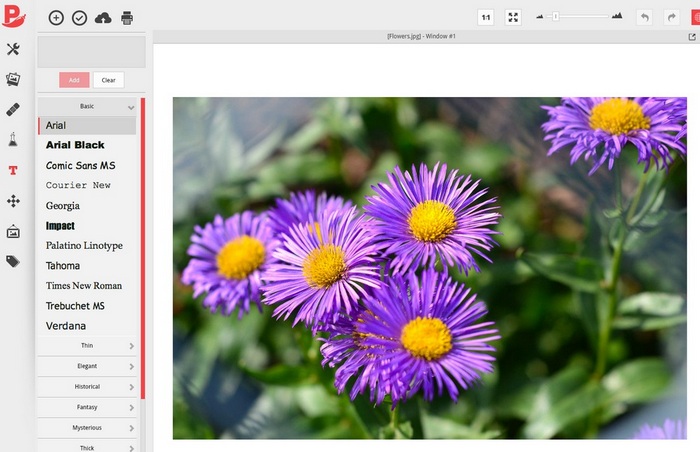700x452 pixels.
Task: Choose the Comic Sans MS font
Action: pyautogui.click(x=80, y=165)
